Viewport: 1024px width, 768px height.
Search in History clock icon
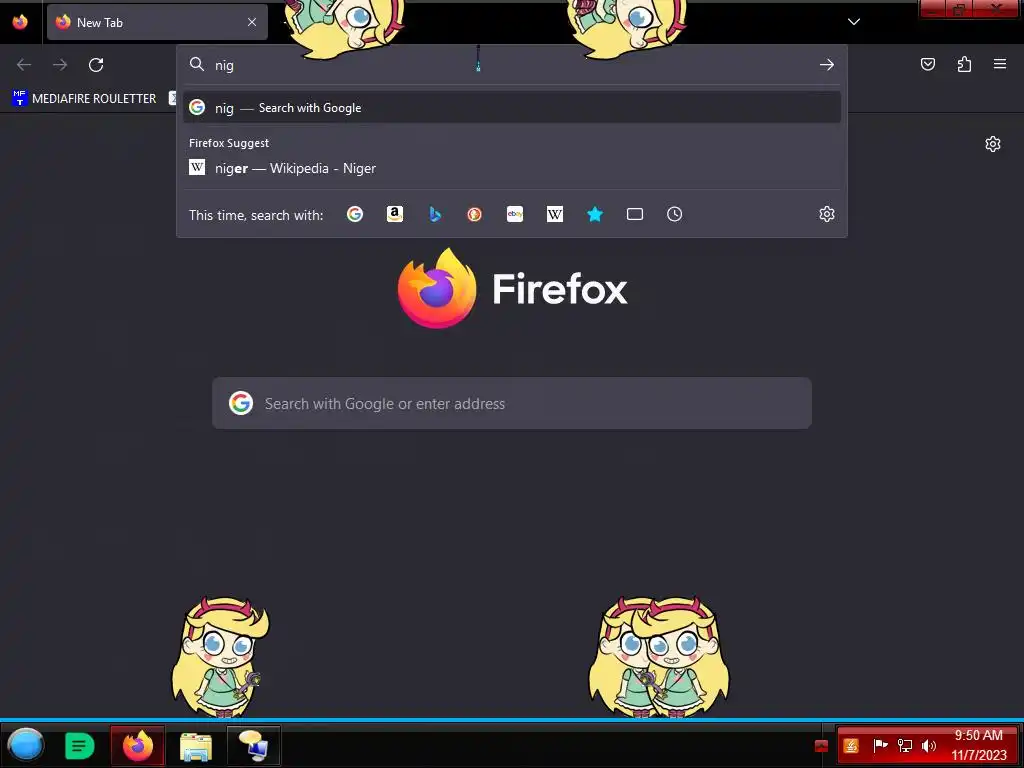(675, 214)
